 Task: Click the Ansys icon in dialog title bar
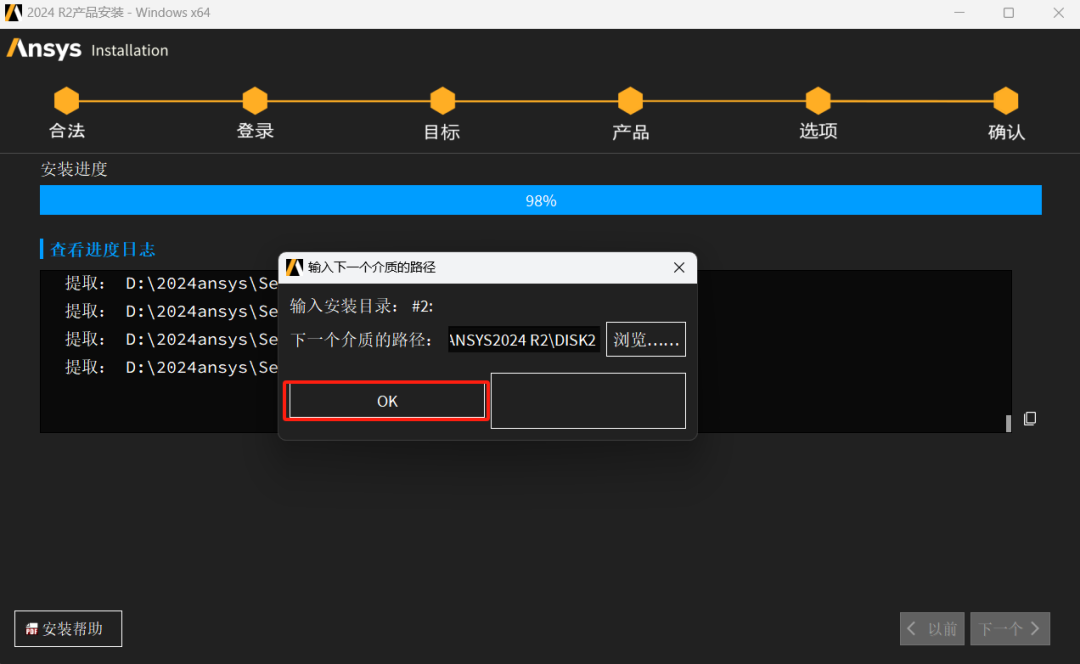(294, 267)
